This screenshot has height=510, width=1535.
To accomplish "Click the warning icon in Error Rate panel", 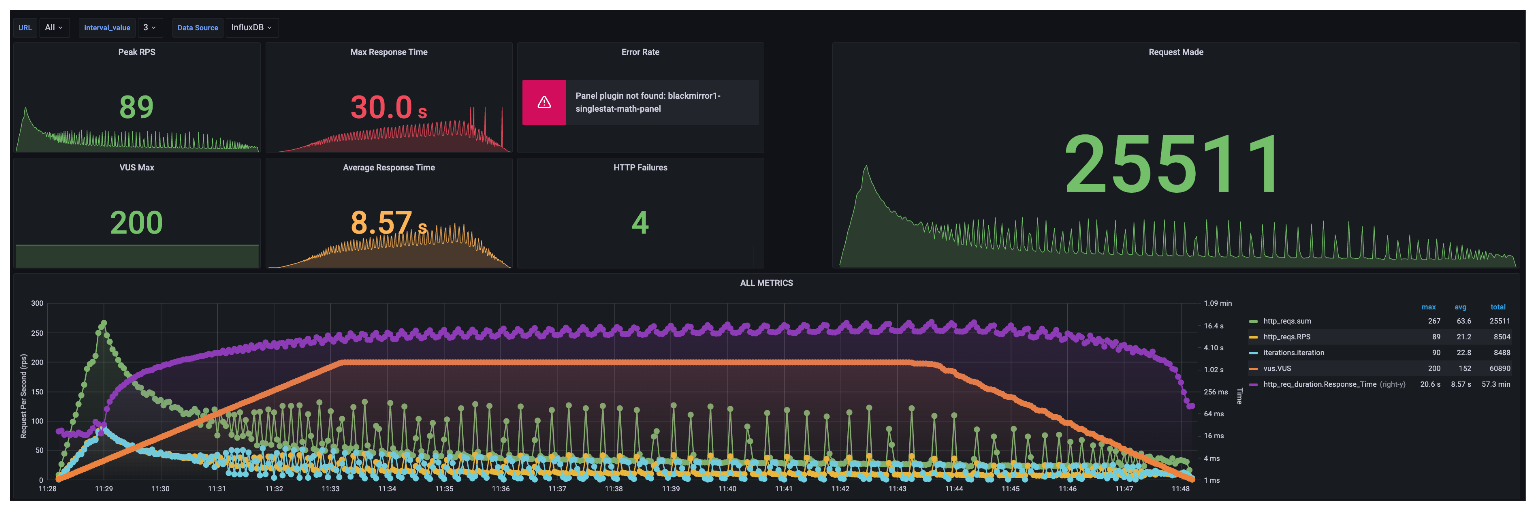I will pyautogui.click(x=544, y=102).
